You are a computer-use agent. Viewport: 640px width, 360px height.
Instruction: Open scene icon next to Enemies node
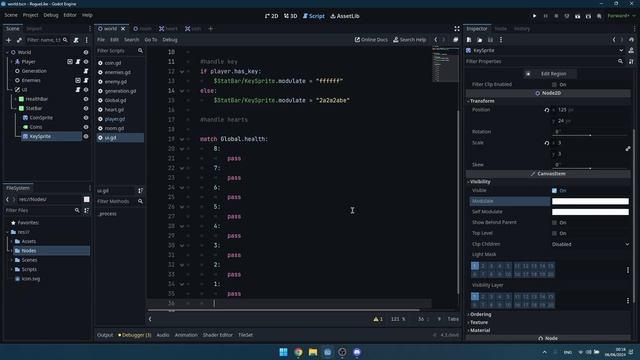click(78, 80)
